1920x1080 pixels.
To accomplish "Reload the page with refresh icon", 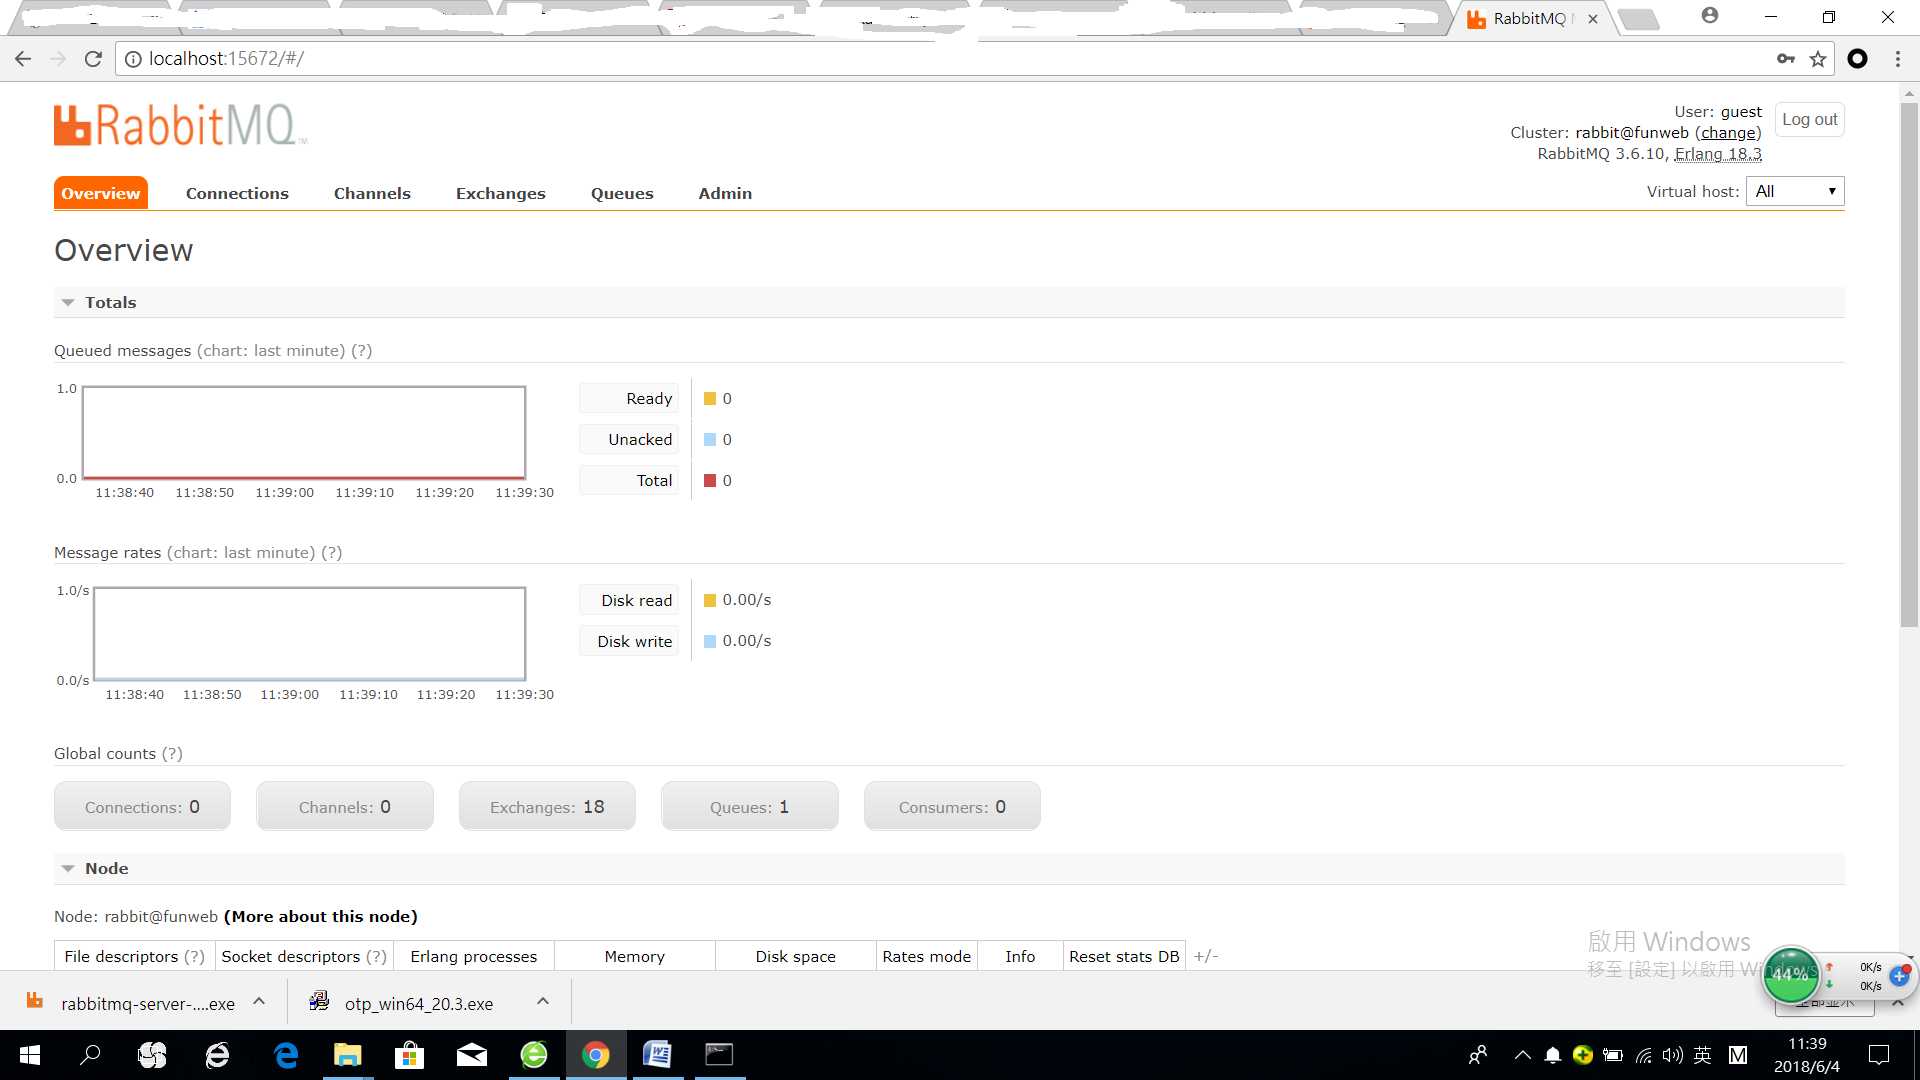I will [x=93, y=59].
